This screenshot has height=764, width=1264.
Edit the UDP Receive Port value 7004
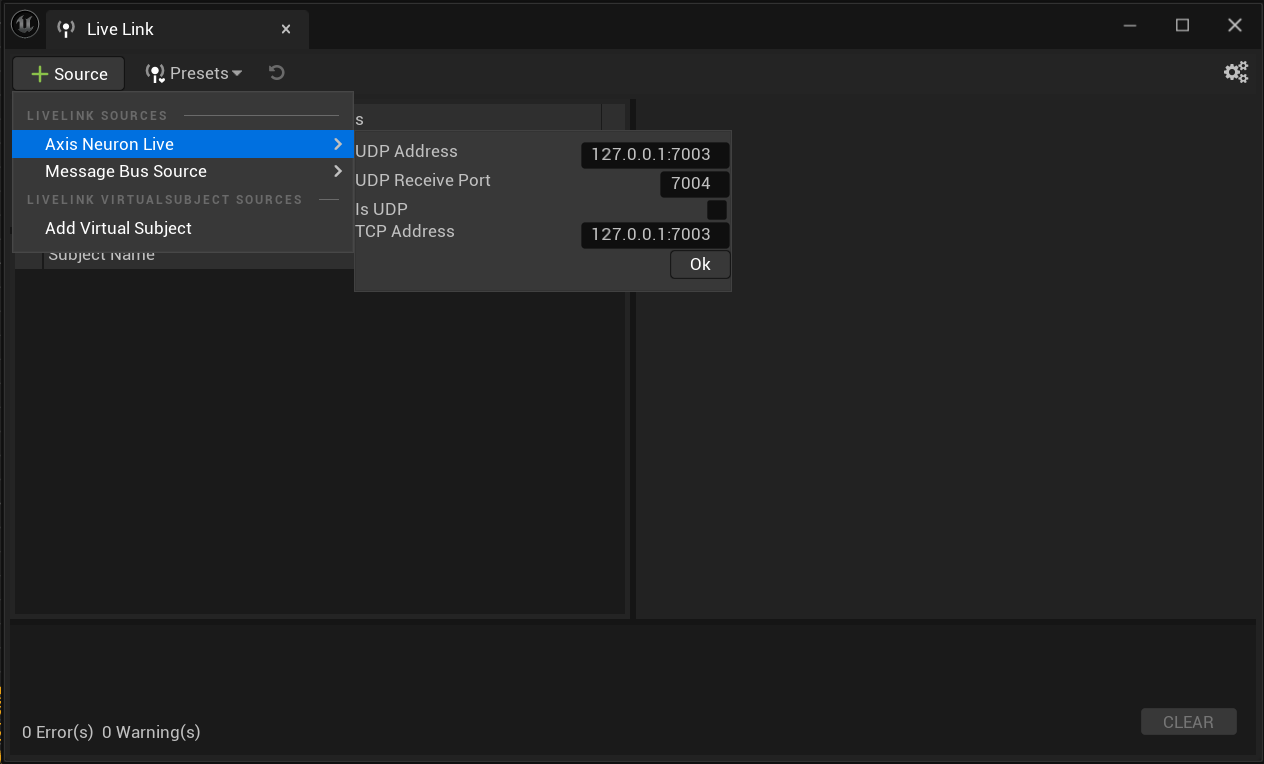(694, 184)
